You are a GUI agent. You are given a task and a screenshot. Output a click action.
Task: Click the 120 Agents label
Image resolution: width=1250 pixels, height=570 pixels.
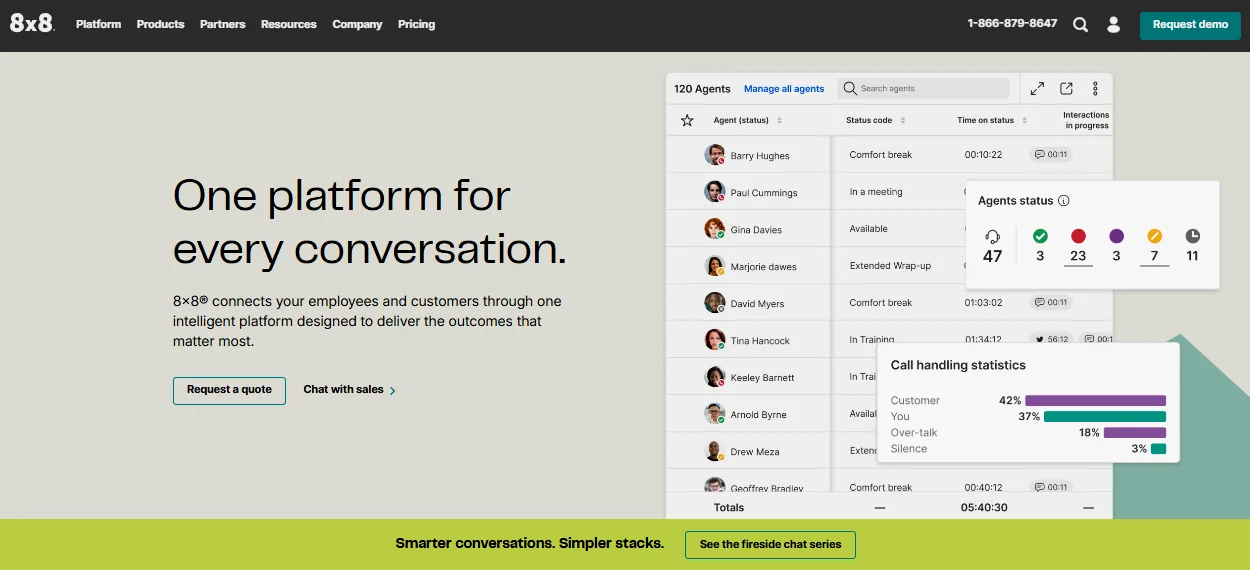point(702,89)
